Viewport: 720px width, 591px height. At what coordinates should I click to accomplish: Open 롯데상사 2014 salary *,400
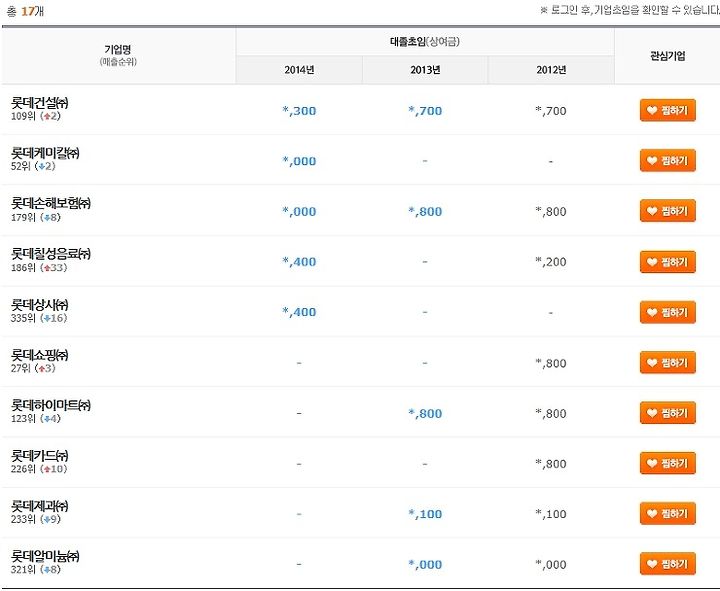click(299, 312)
